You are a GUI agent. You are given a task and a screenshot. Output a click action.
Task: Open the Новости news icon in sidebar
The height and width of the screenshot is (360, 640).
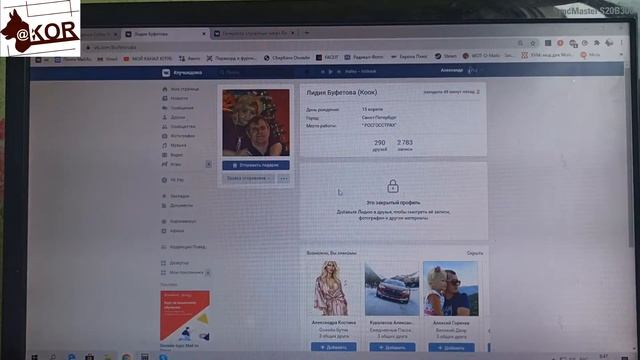pyautogui.click(x=164, y=98)
